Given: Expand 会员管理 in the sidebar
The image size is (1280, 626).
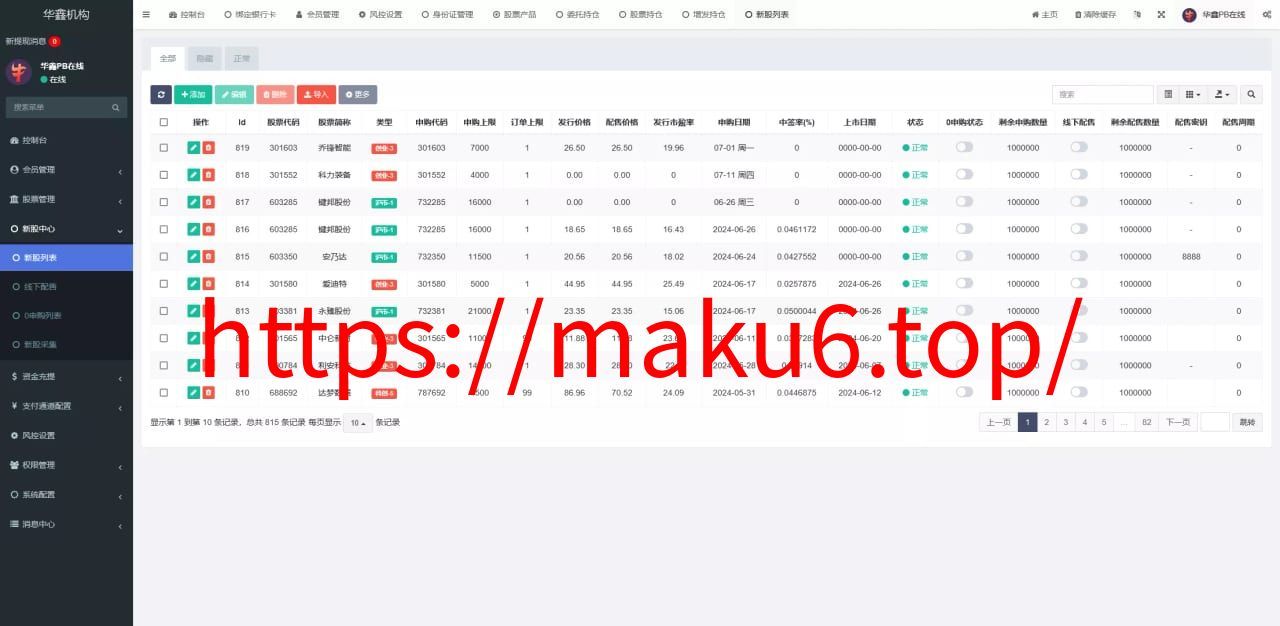Looking at the screenshot, I should tap(66, 170).
